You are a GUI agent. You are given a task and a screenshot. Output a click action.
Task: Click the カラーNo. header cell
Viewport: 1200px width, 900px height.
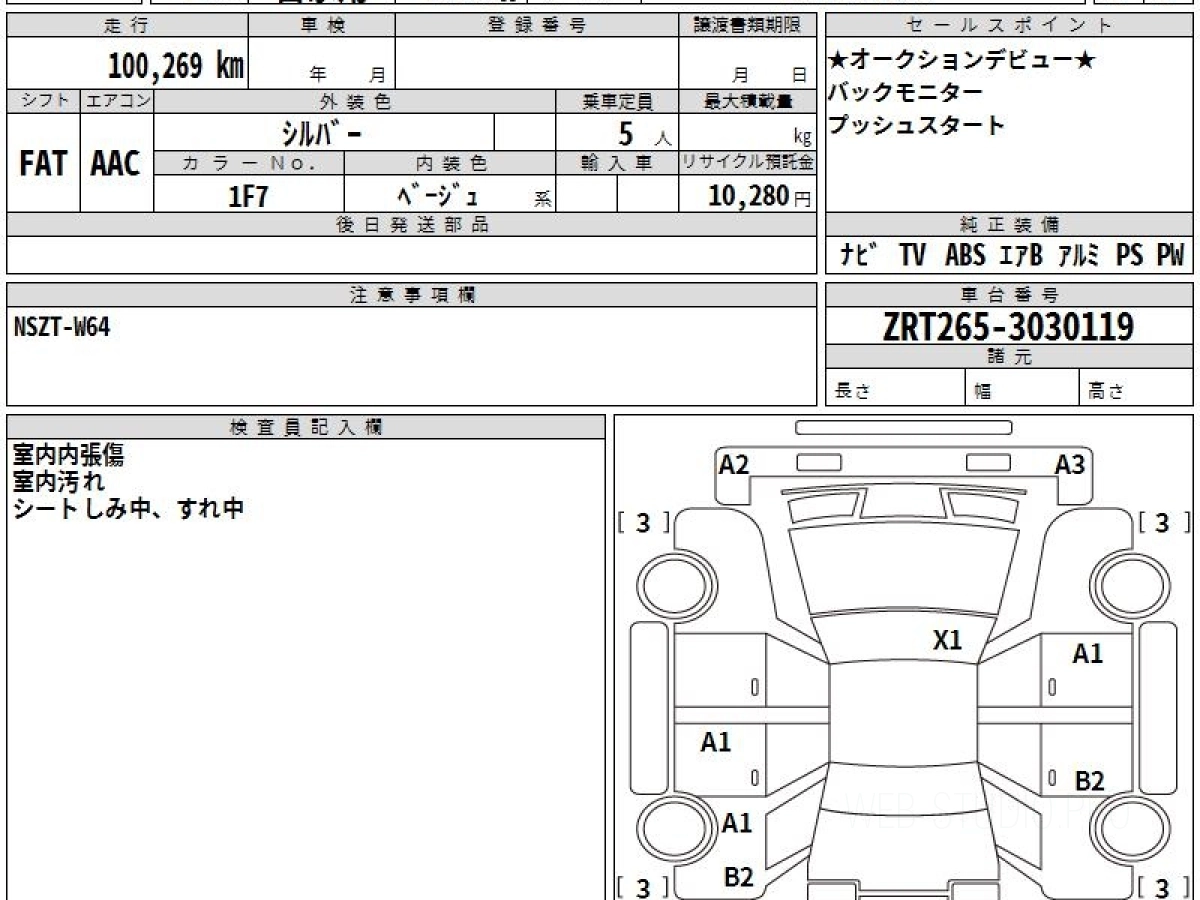click(249, 163)
